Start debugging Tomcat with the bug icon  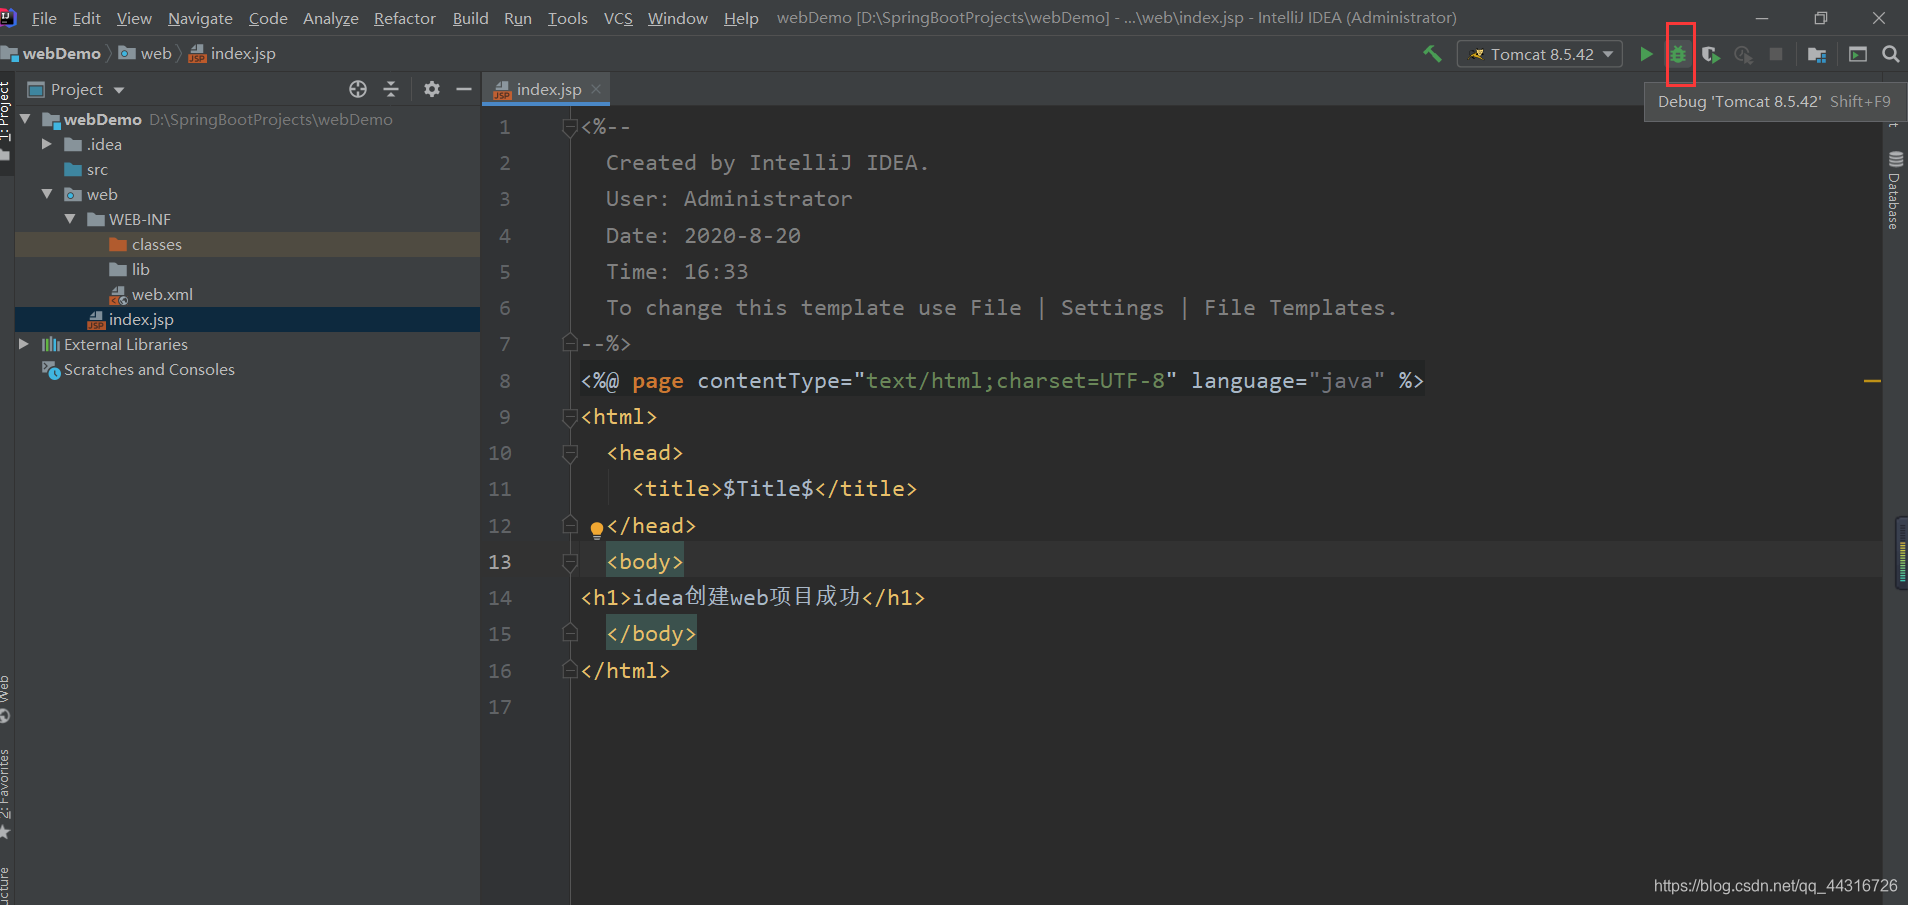tap(1679, 54)
